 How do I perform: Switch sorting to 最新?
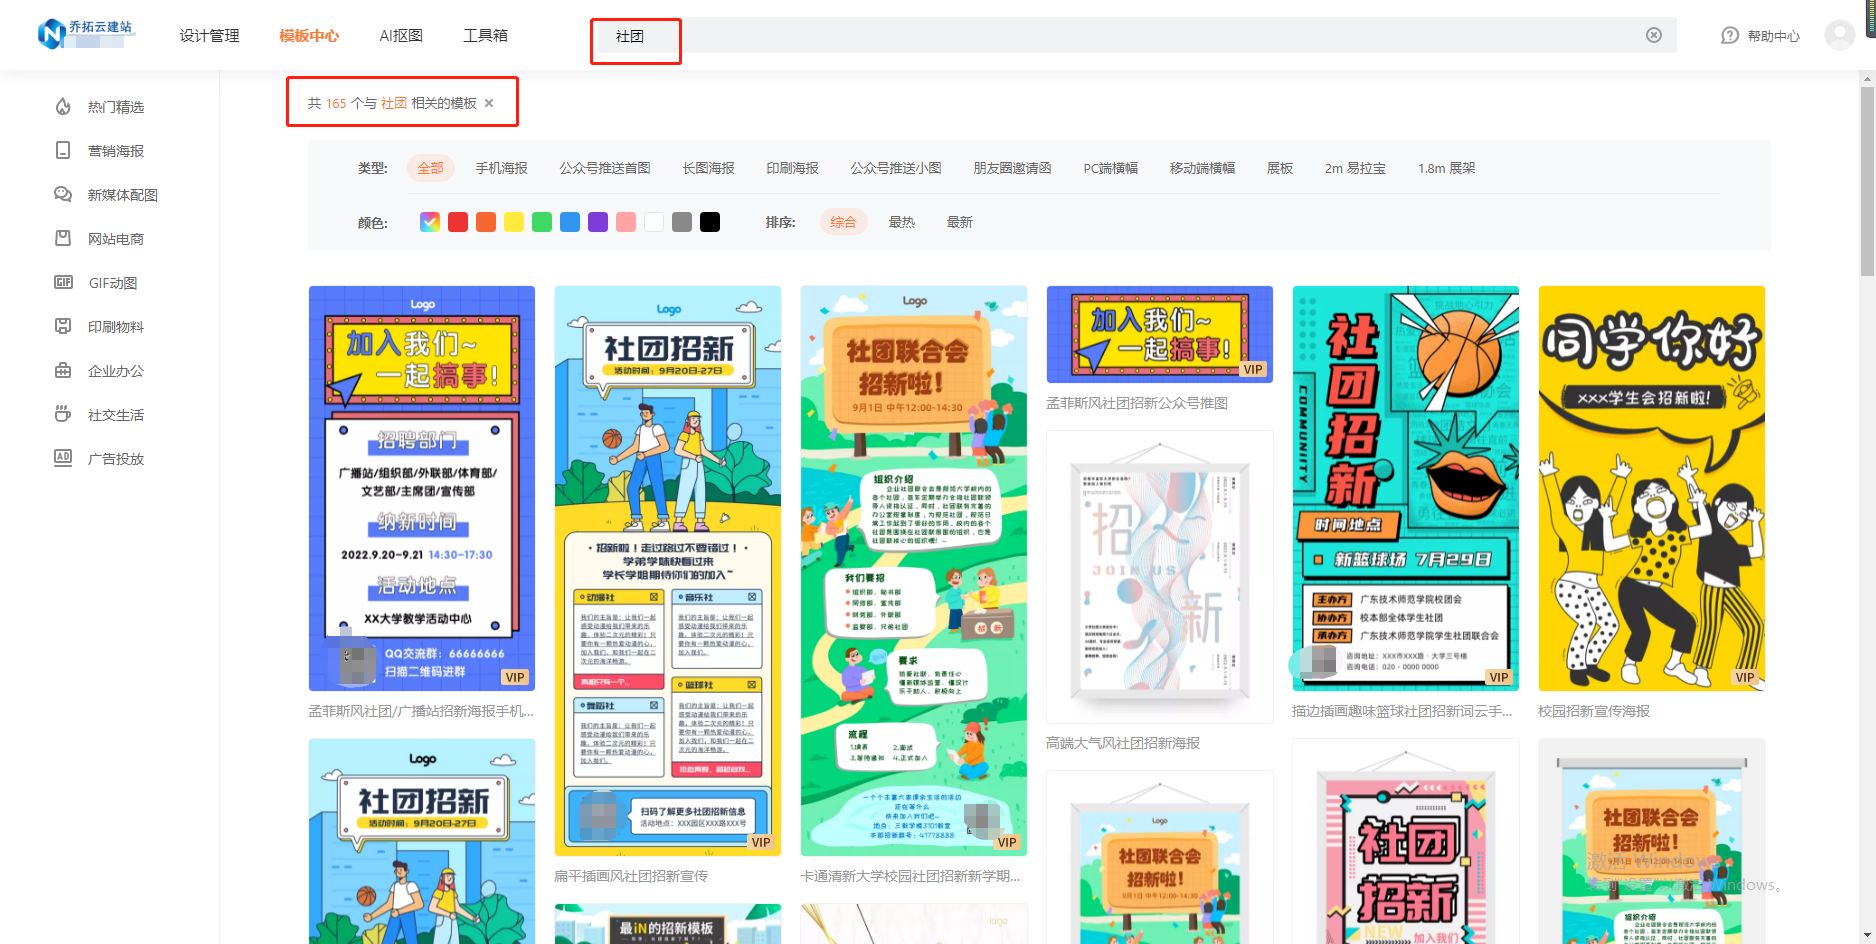tap(959, 221)
